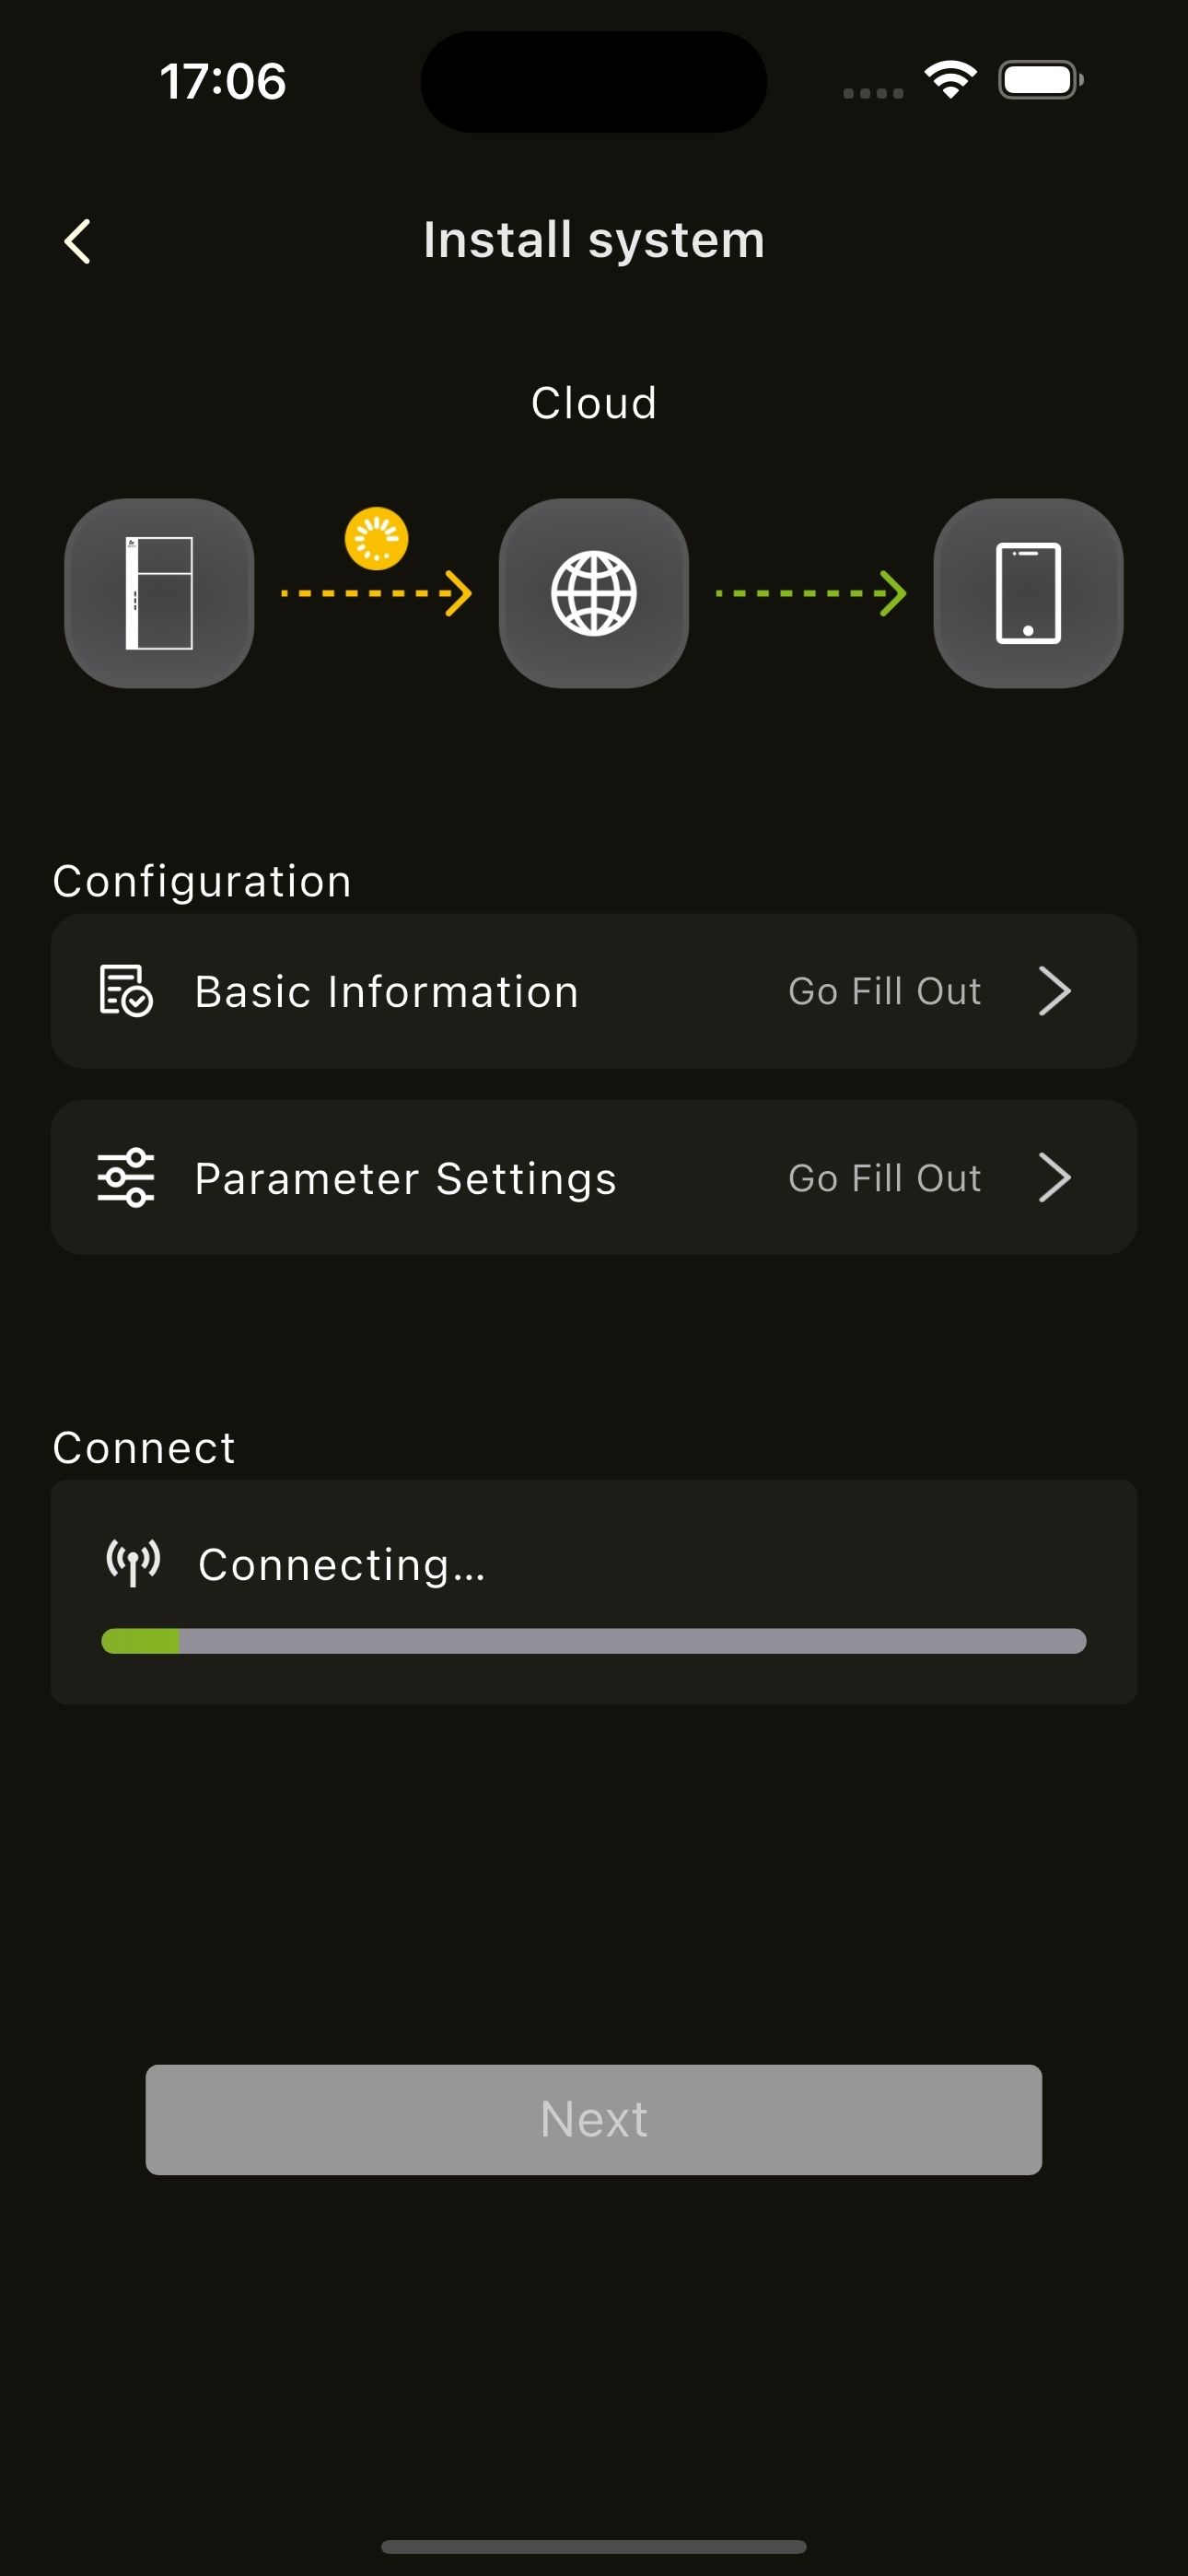The height and width of the screenshot is (2576, 1188).
Task: Tap the Parameter Settings sliders icon
Action: tap(126, 1178)
